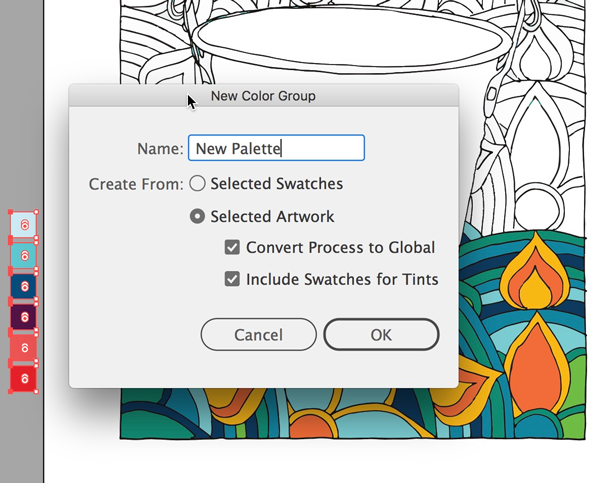Choose the Selected Artwork radio option
This screenshot has height=483, width=600.
(x=197, y=216)
